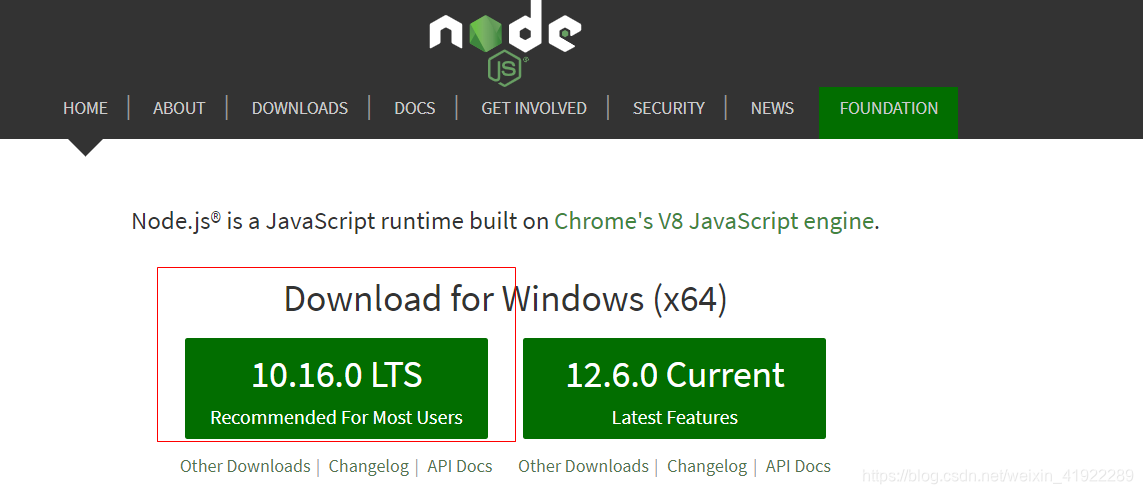The height and width of the screenshot is (494, 1143).
Task: View Changelog for Current release
Action: 706,466
